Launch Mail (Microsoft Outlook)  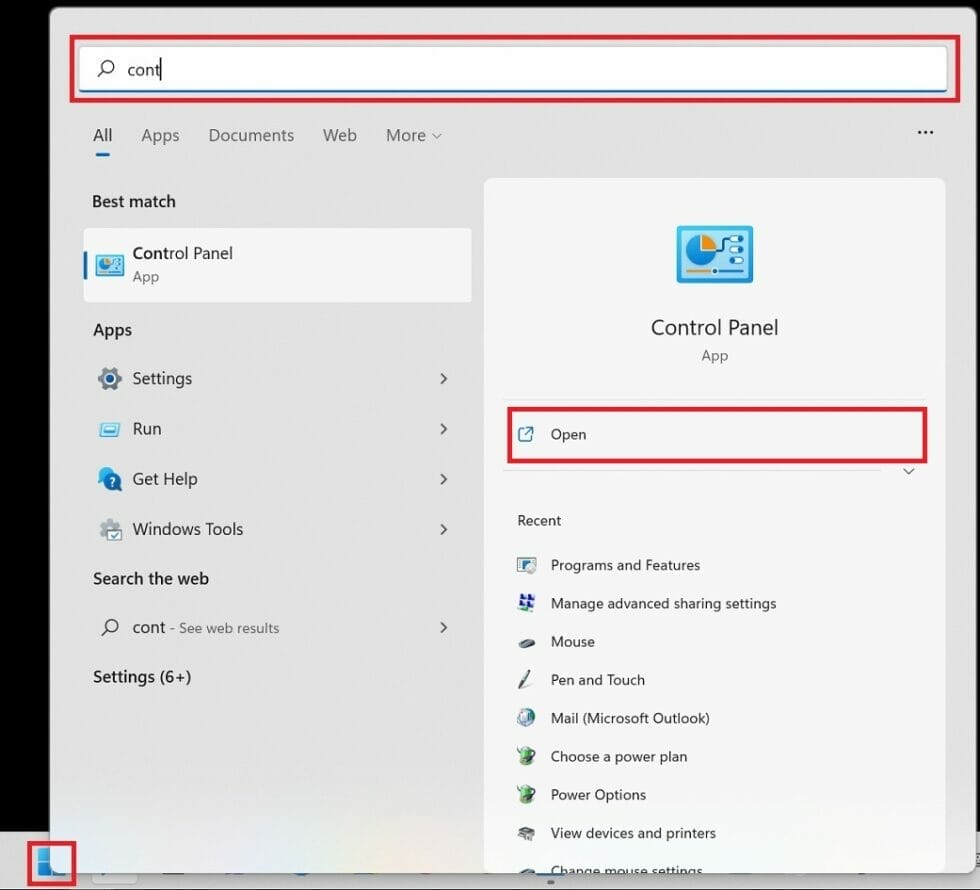tap(630, 718)
